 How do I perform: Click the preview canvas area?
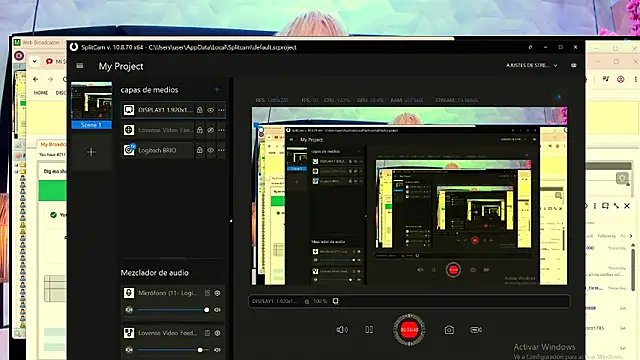click(409, 196)
